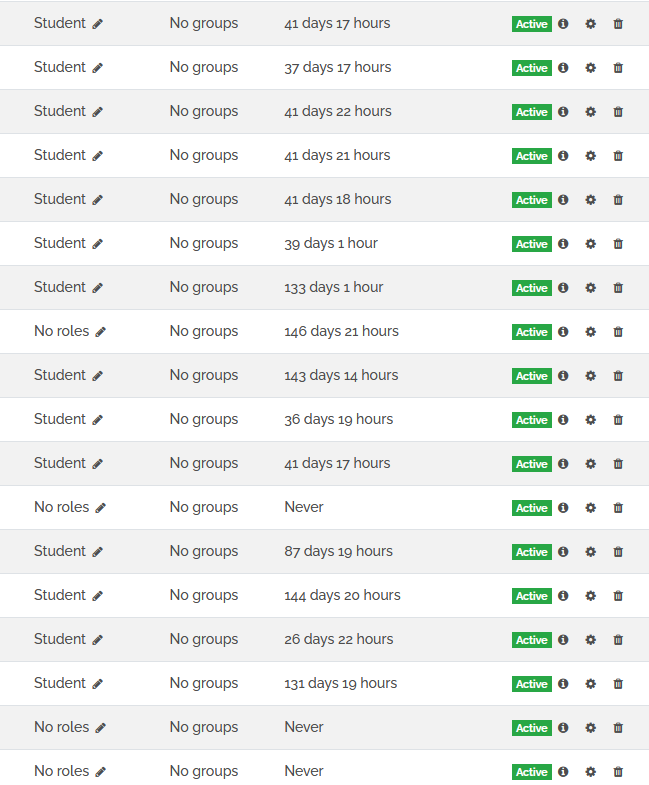Image resolution: width=649 pixels, height=785 pixels.
Task: Click info icon in 39 days 1 hour row
Action: [563, 243]
